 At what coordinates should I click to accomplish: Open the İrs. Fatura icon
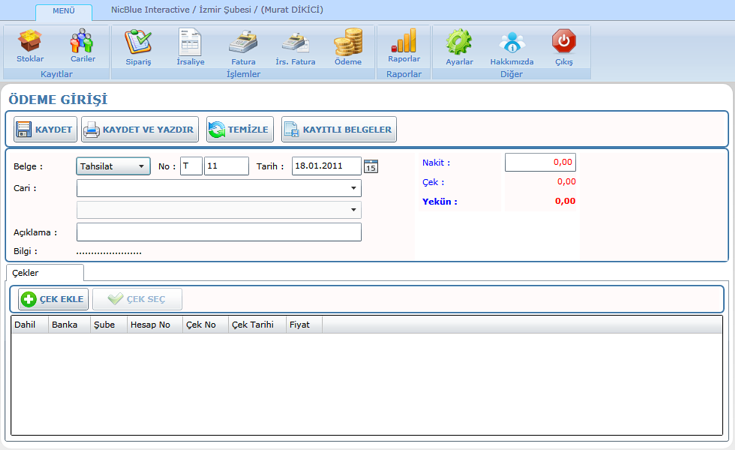[x=295, y=42]
